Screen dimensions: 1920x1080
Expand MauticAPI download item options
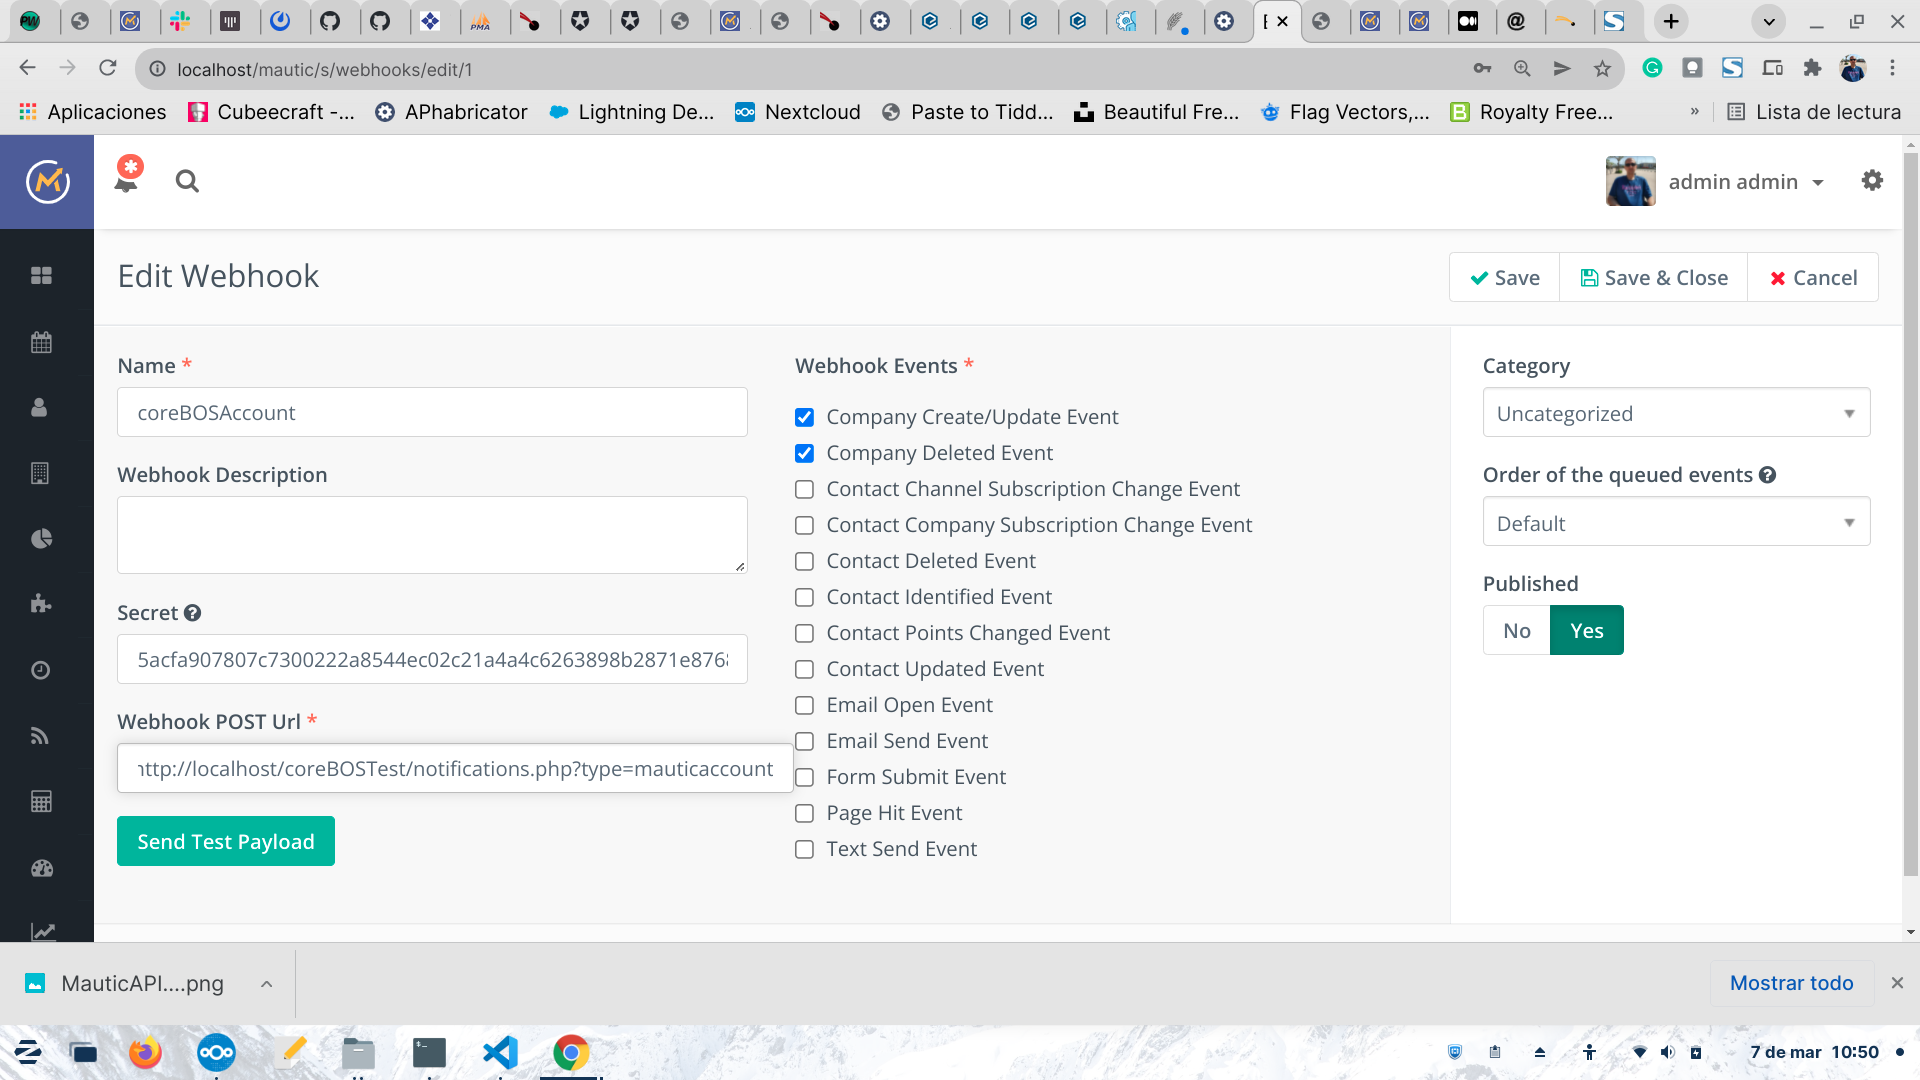point(266,984)
